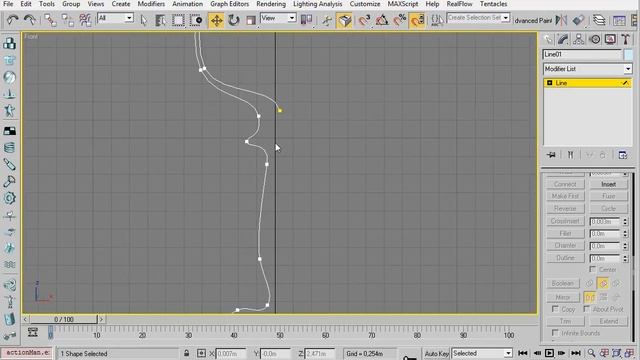Open Edit Named Selection Sets
640x360 pixels.
pos(437,20)
